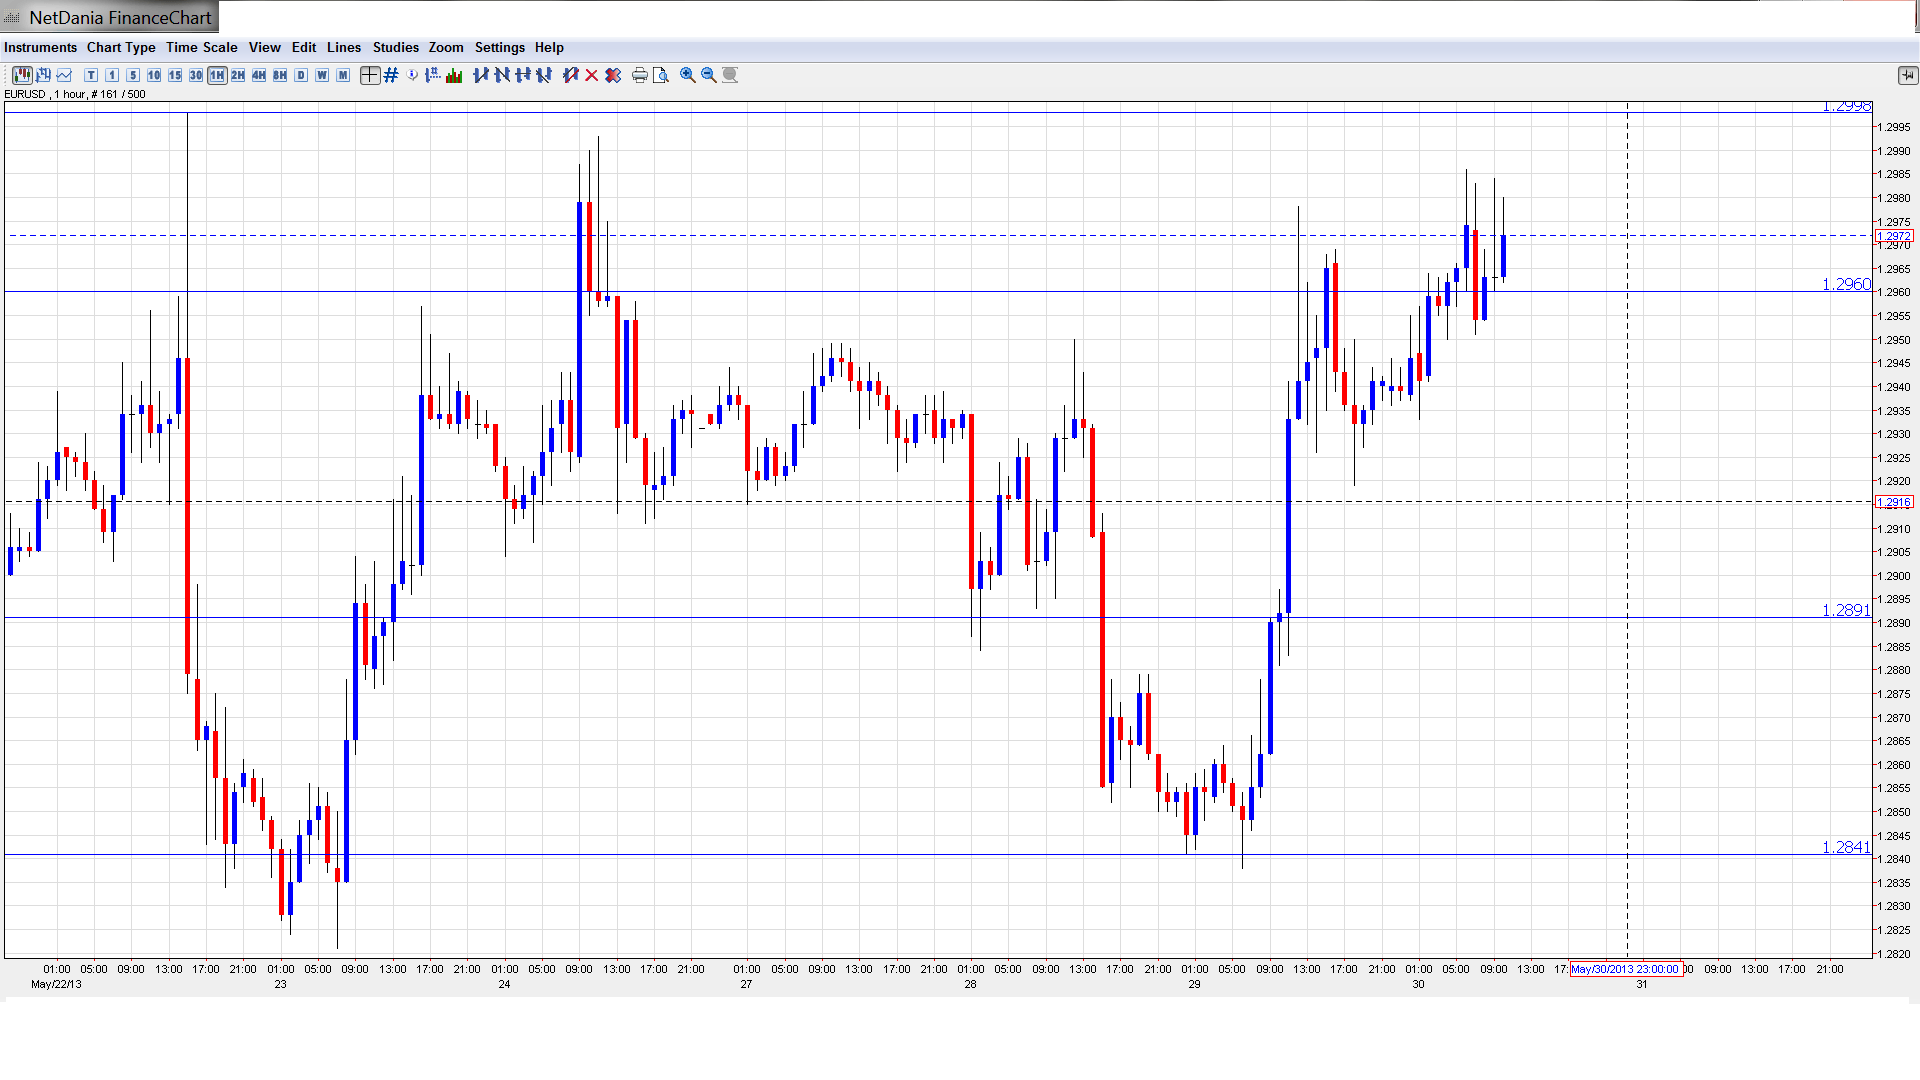Click the 1.2960 horizontal line label
This screenshot has width=1920, height=1080.
[1845, 284]
